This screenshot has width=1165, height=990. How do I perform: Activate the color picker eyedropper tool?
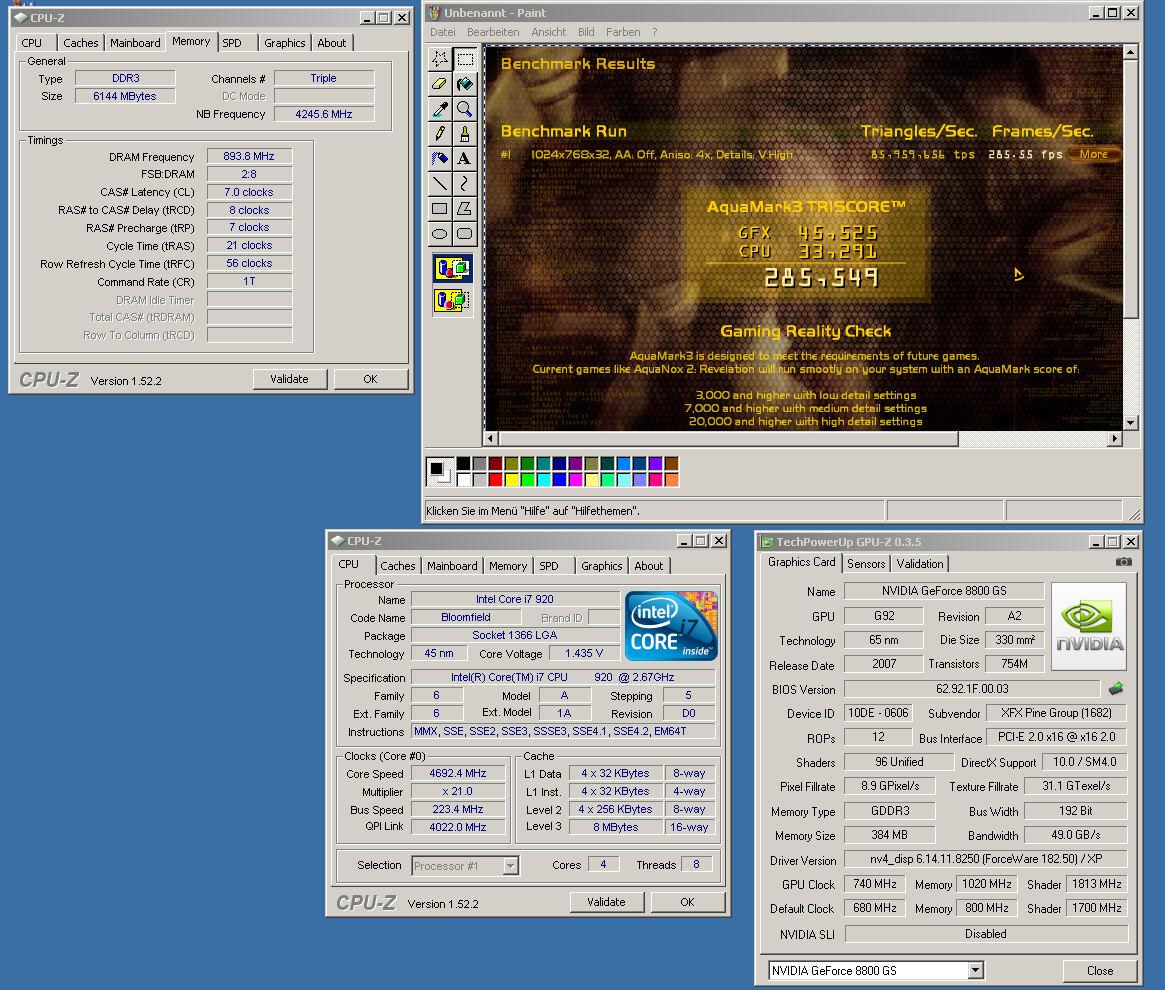click(440, 109)
